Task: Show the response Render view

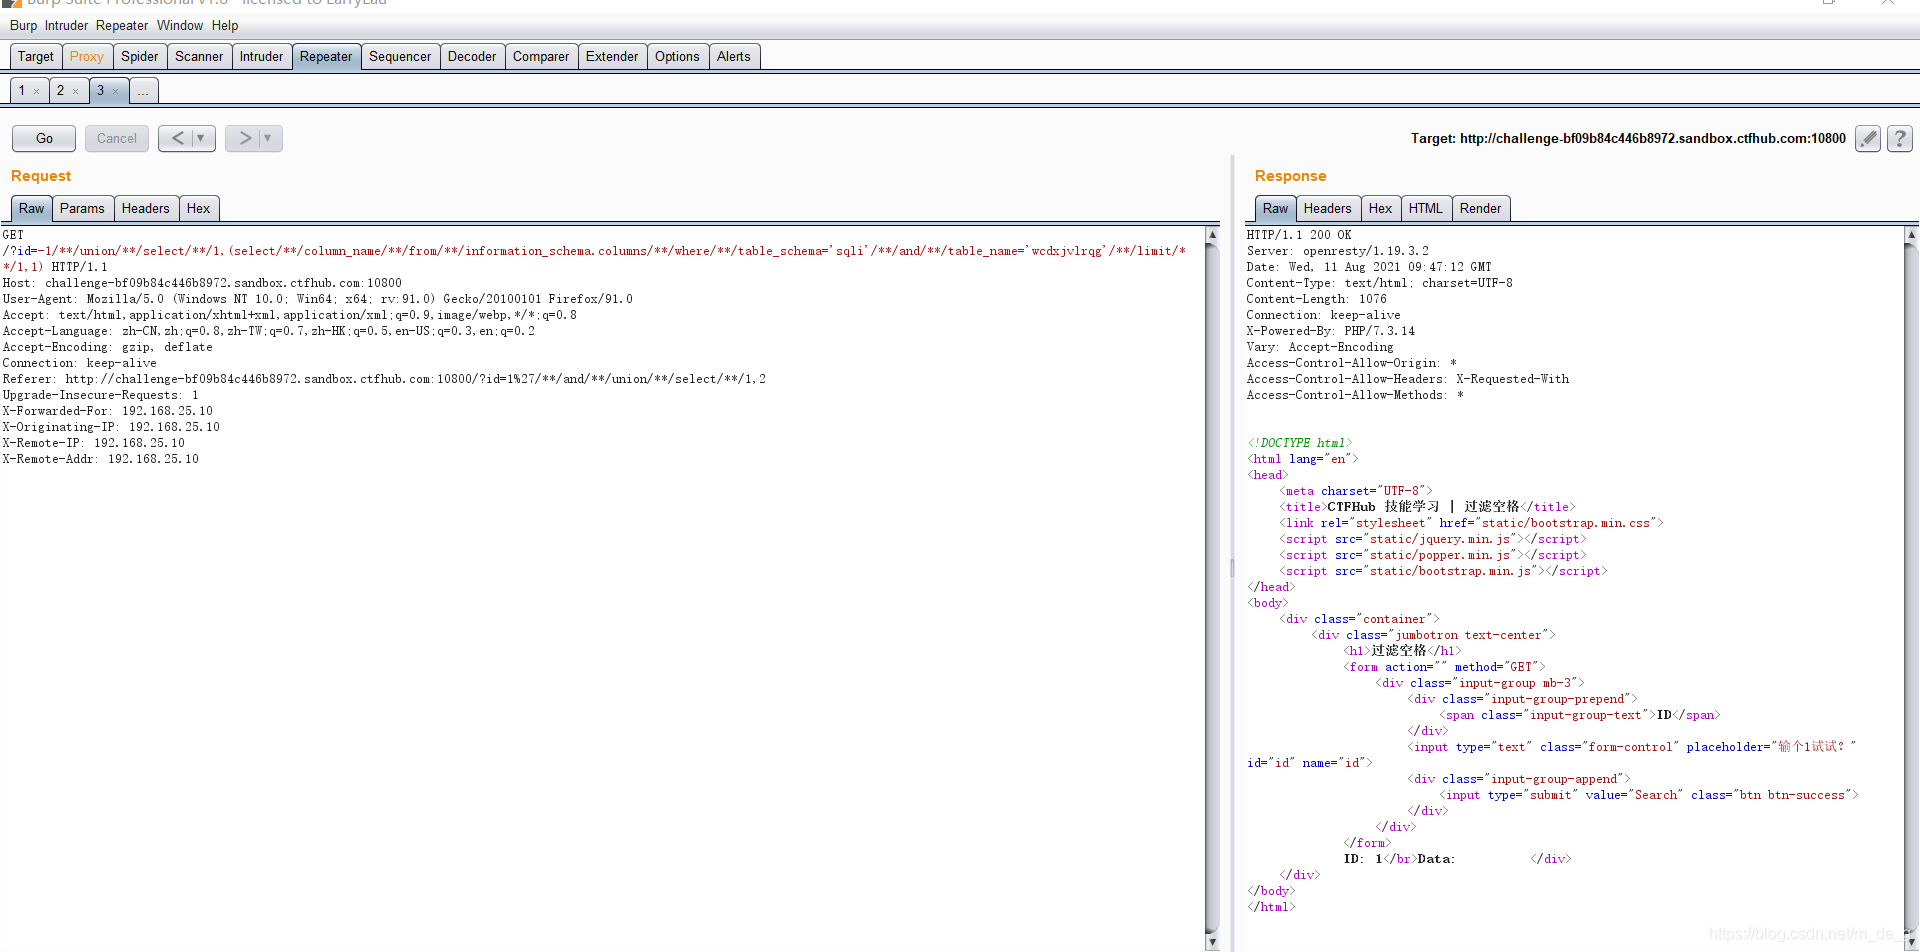Action: tap(1481, 208)
